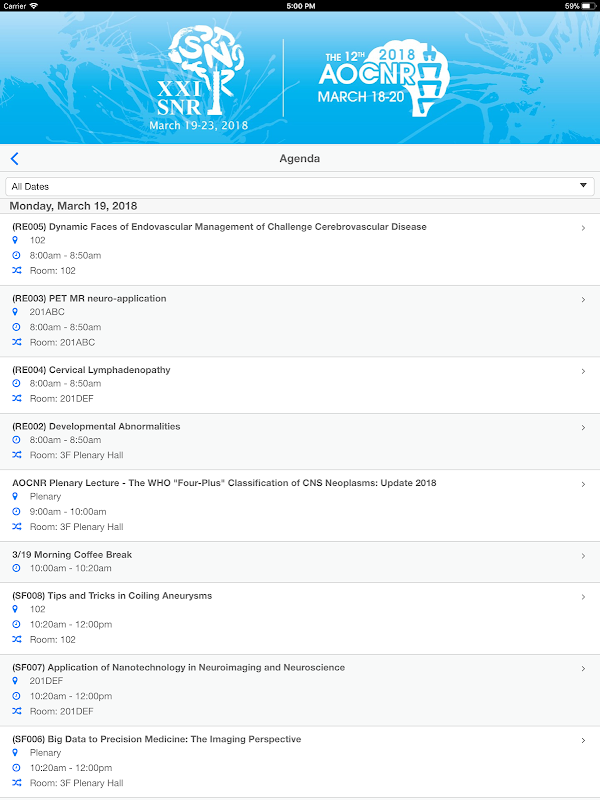Tap clock icon in SF007 Nanotechnology row
This screenshot has width=600, height=800.
[16, 696]
